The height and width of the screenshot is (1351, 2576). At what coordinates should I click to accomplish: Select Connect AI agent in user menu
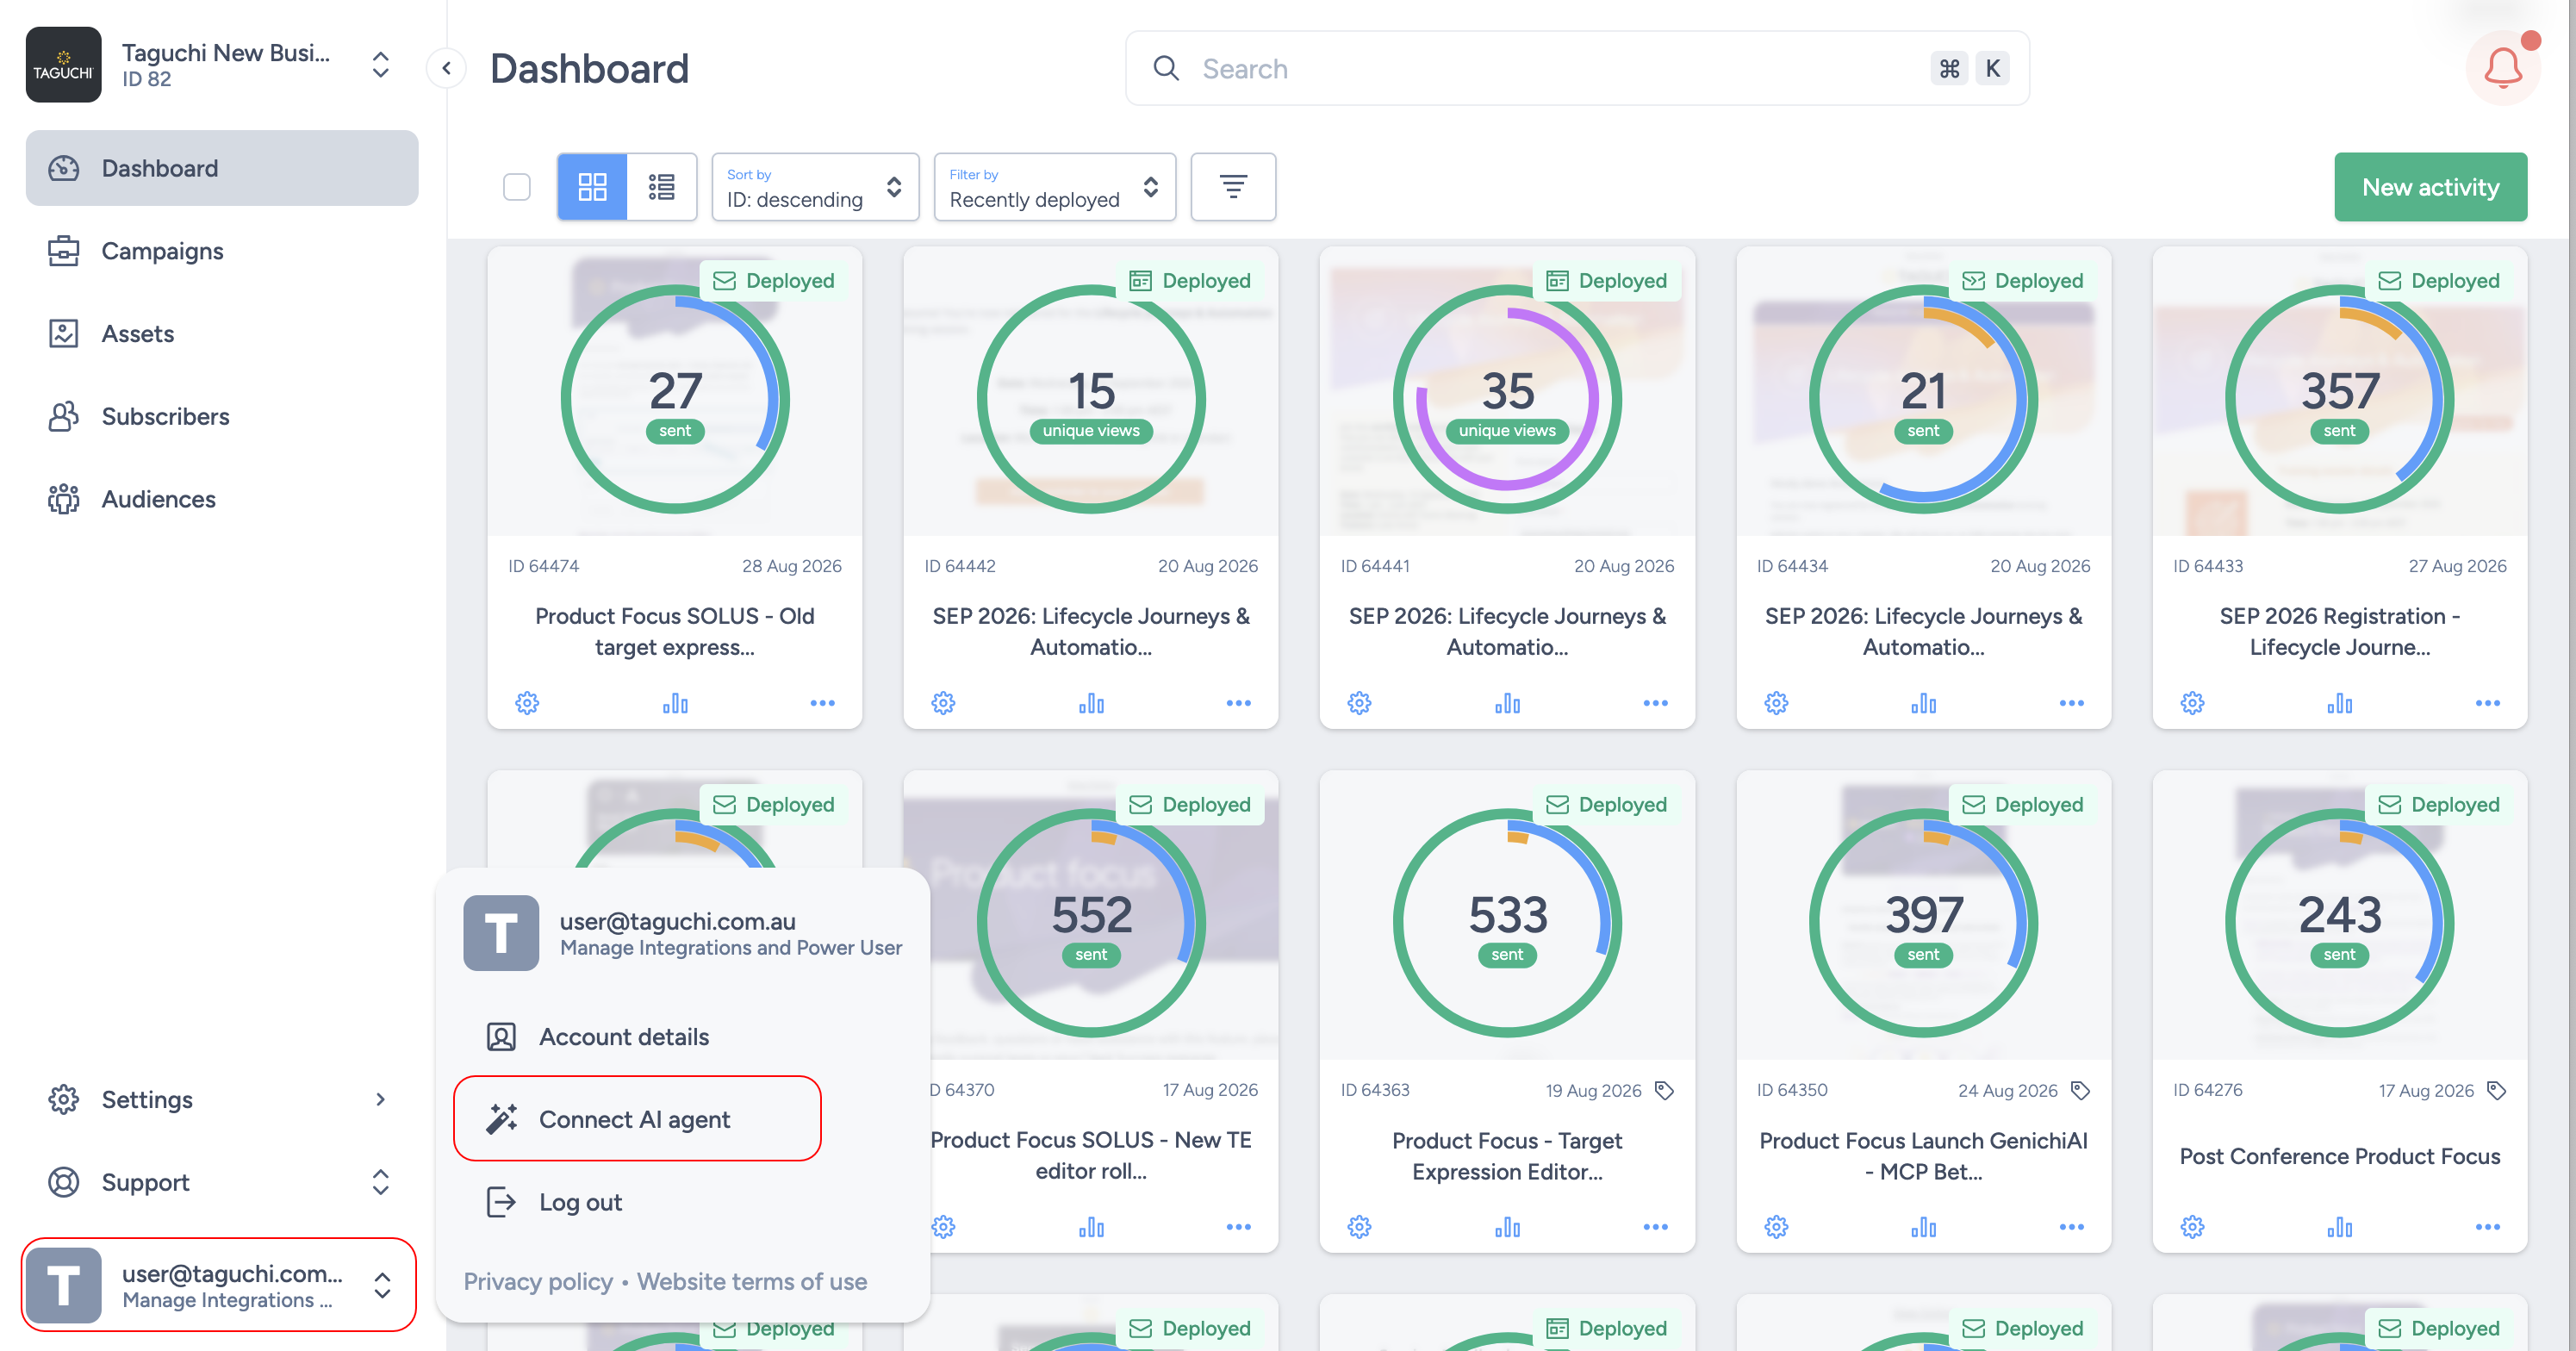coord(637,1119)
